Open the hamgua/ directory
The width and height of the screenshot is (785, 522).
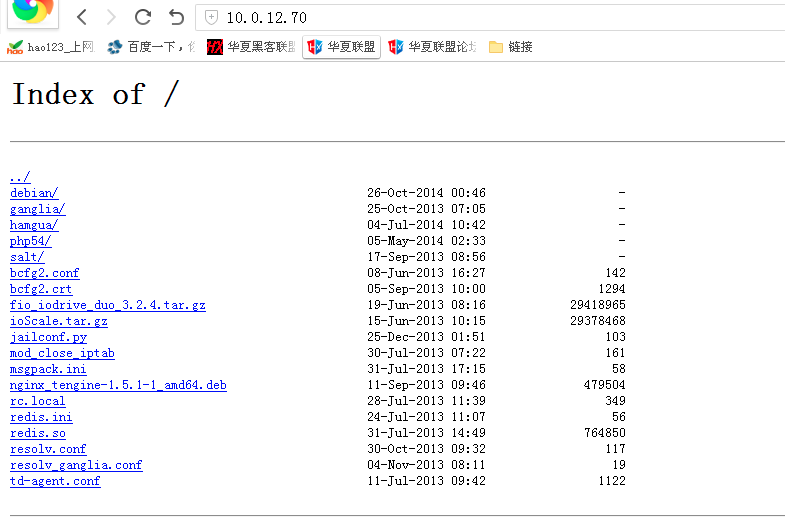(x=34, y=225)
